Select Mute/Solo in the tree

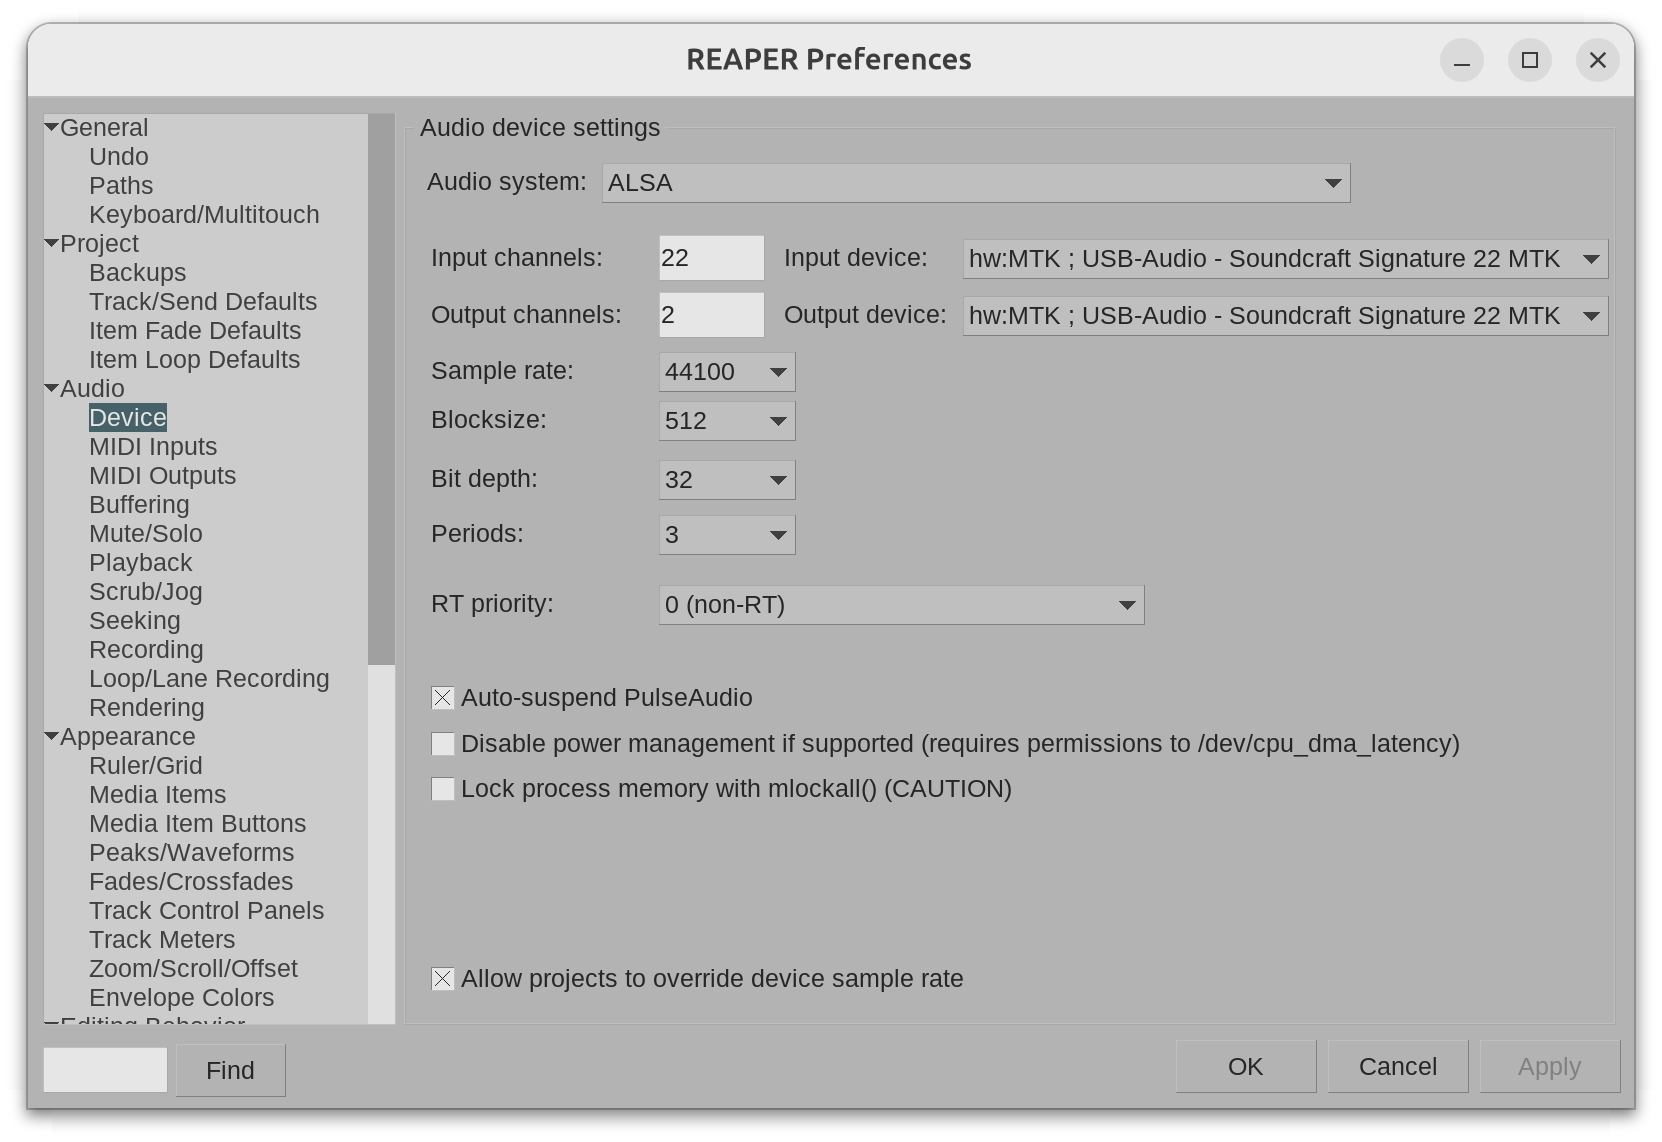(146, 534)
